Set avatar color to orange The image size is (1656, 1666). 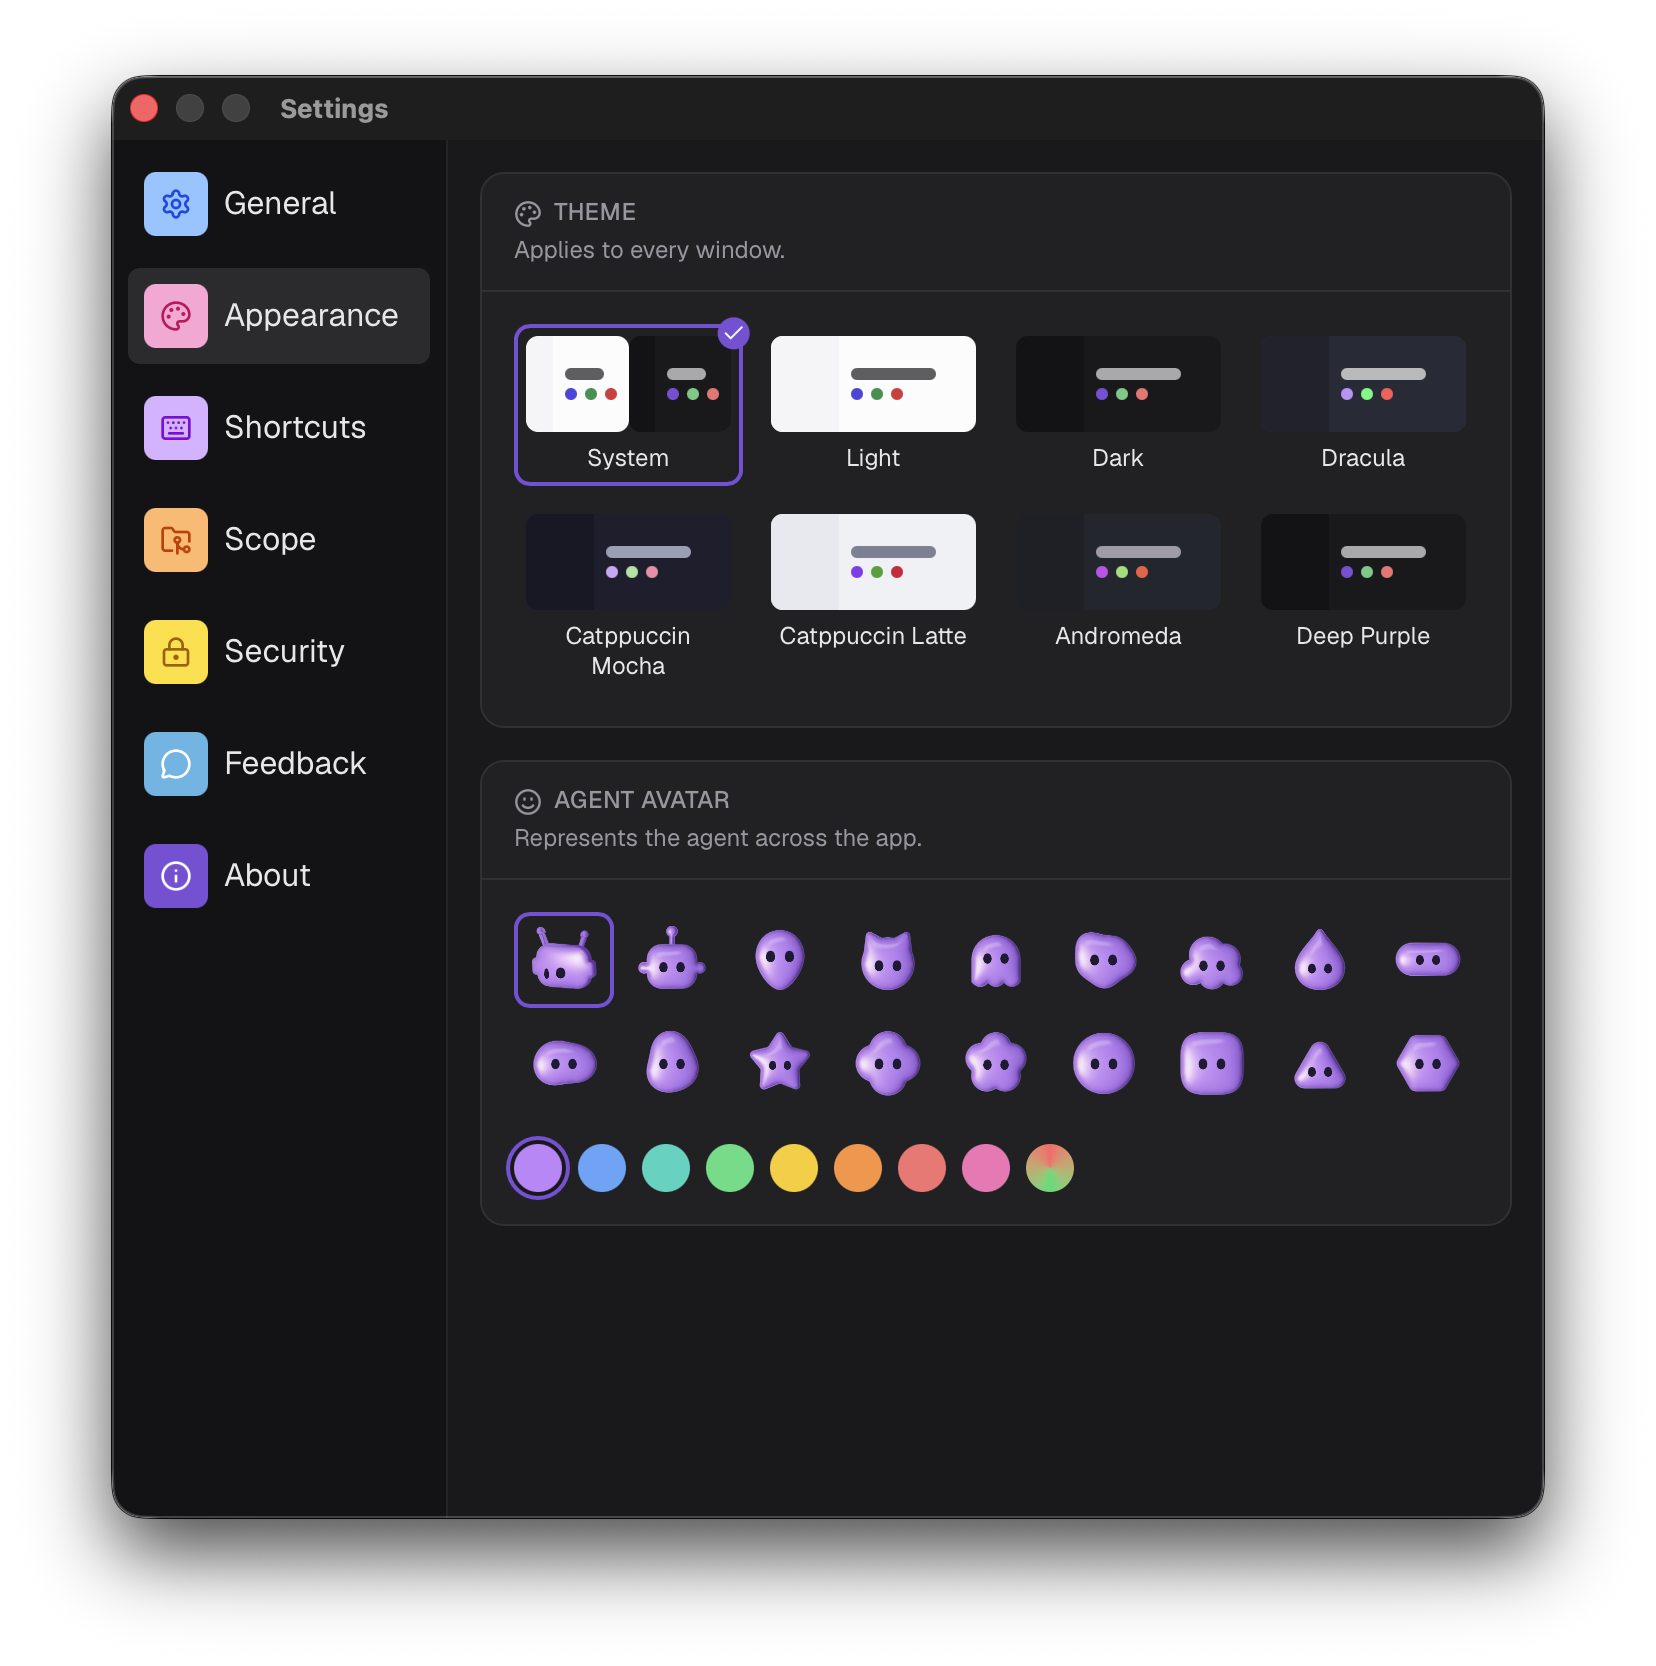(x=858, y=1168)
